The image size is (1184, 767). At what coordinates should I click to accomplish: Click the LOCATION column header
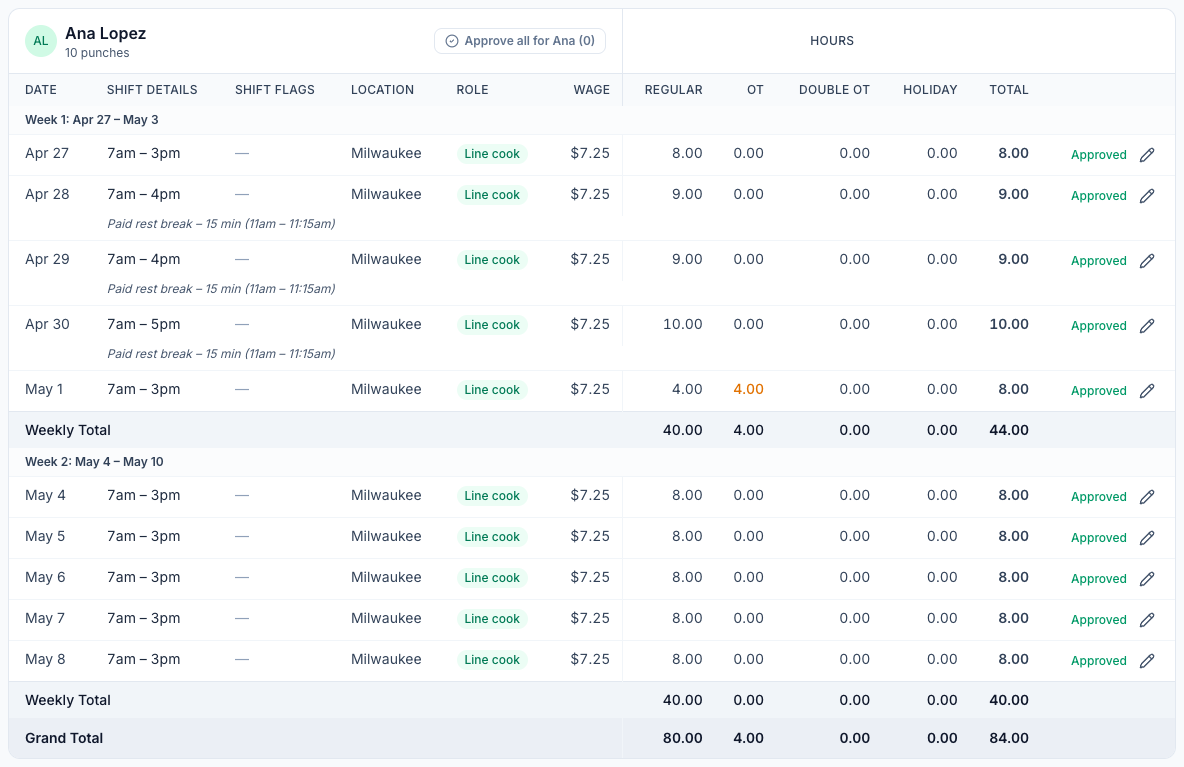coord(382,90)
